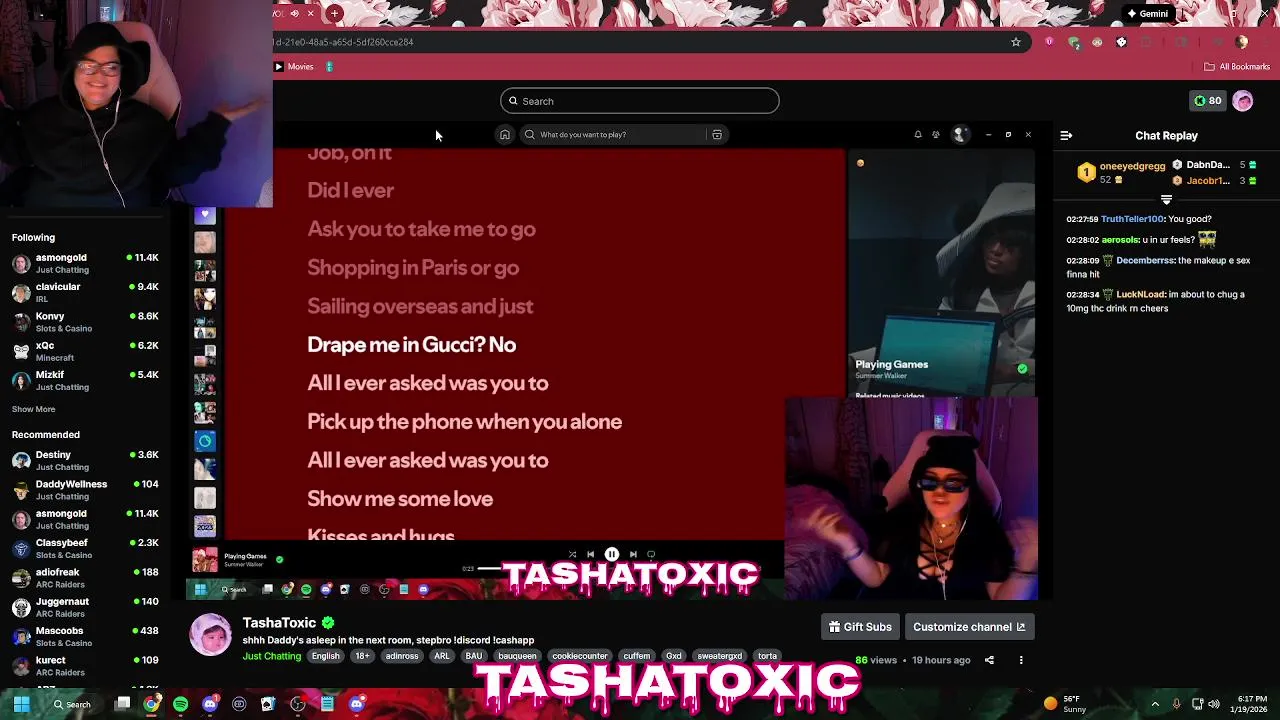Click the Gift Subs button

(860, 627)
